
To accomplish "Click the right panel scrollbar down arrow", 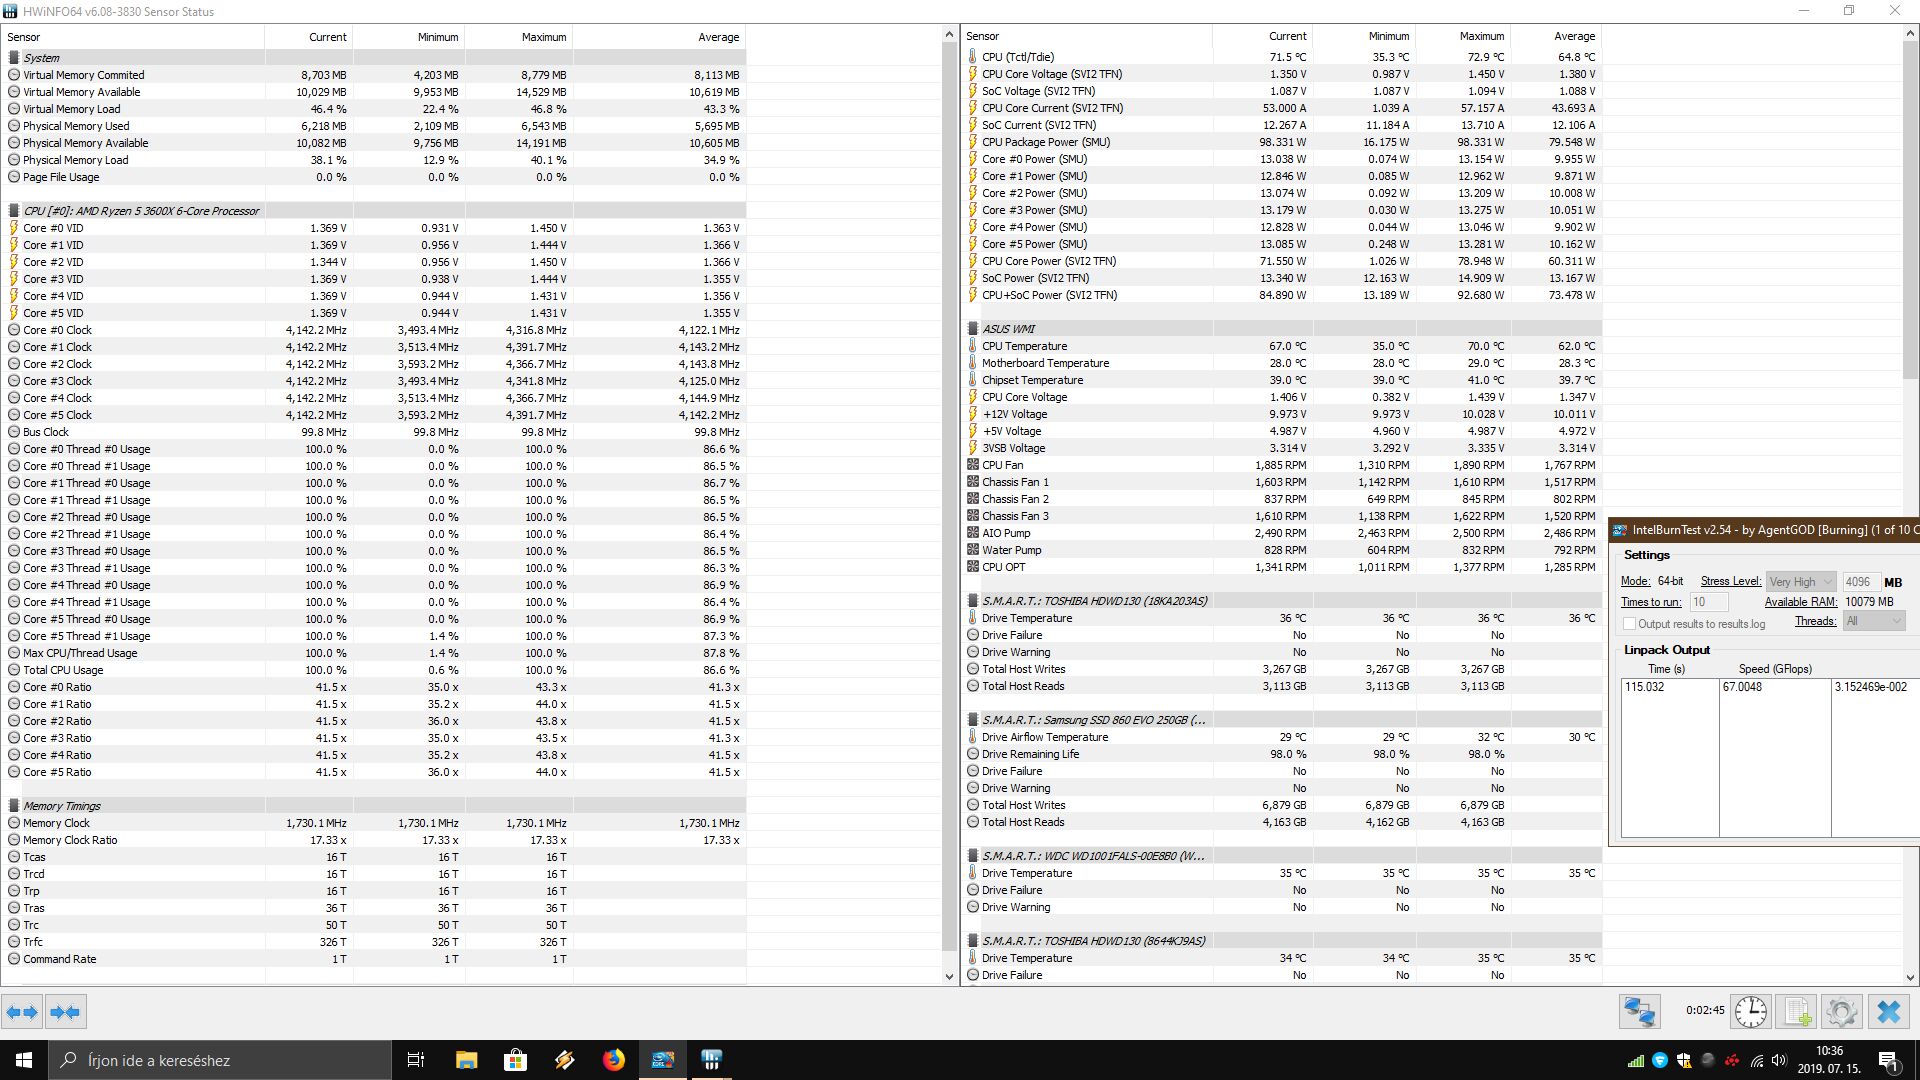I will (1910, 977).
